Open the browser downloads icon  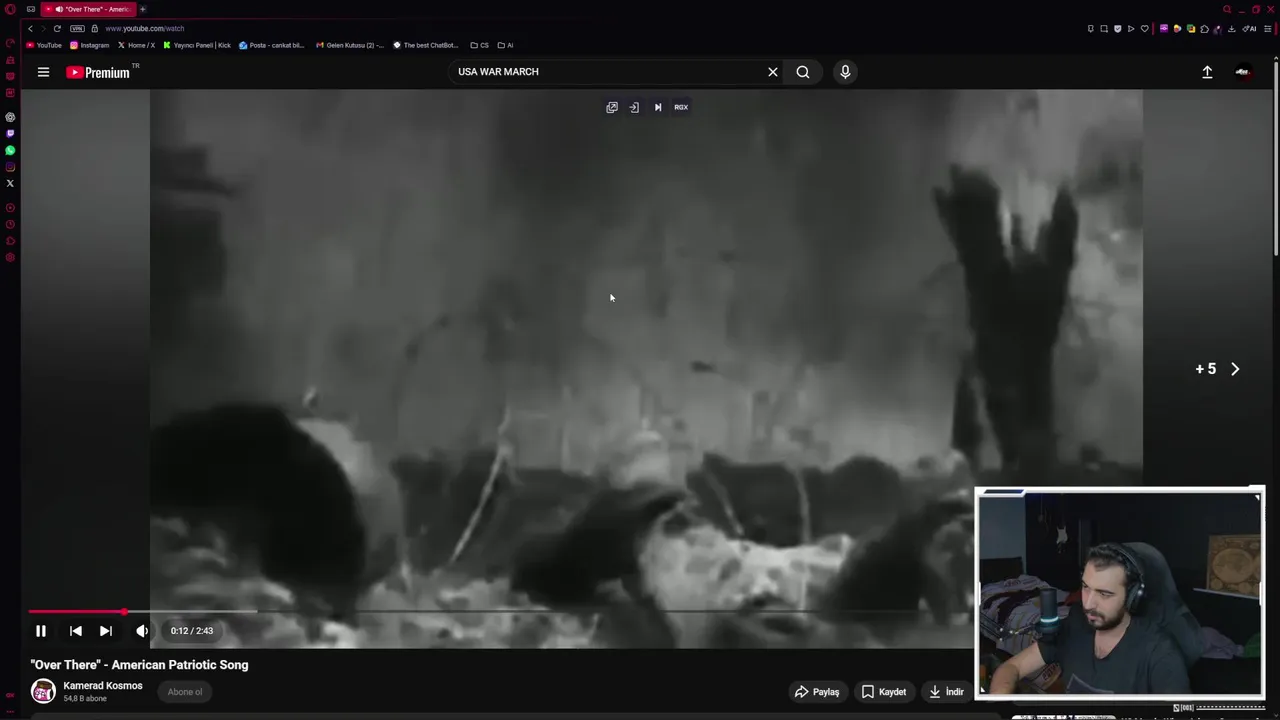(1231, 29)
